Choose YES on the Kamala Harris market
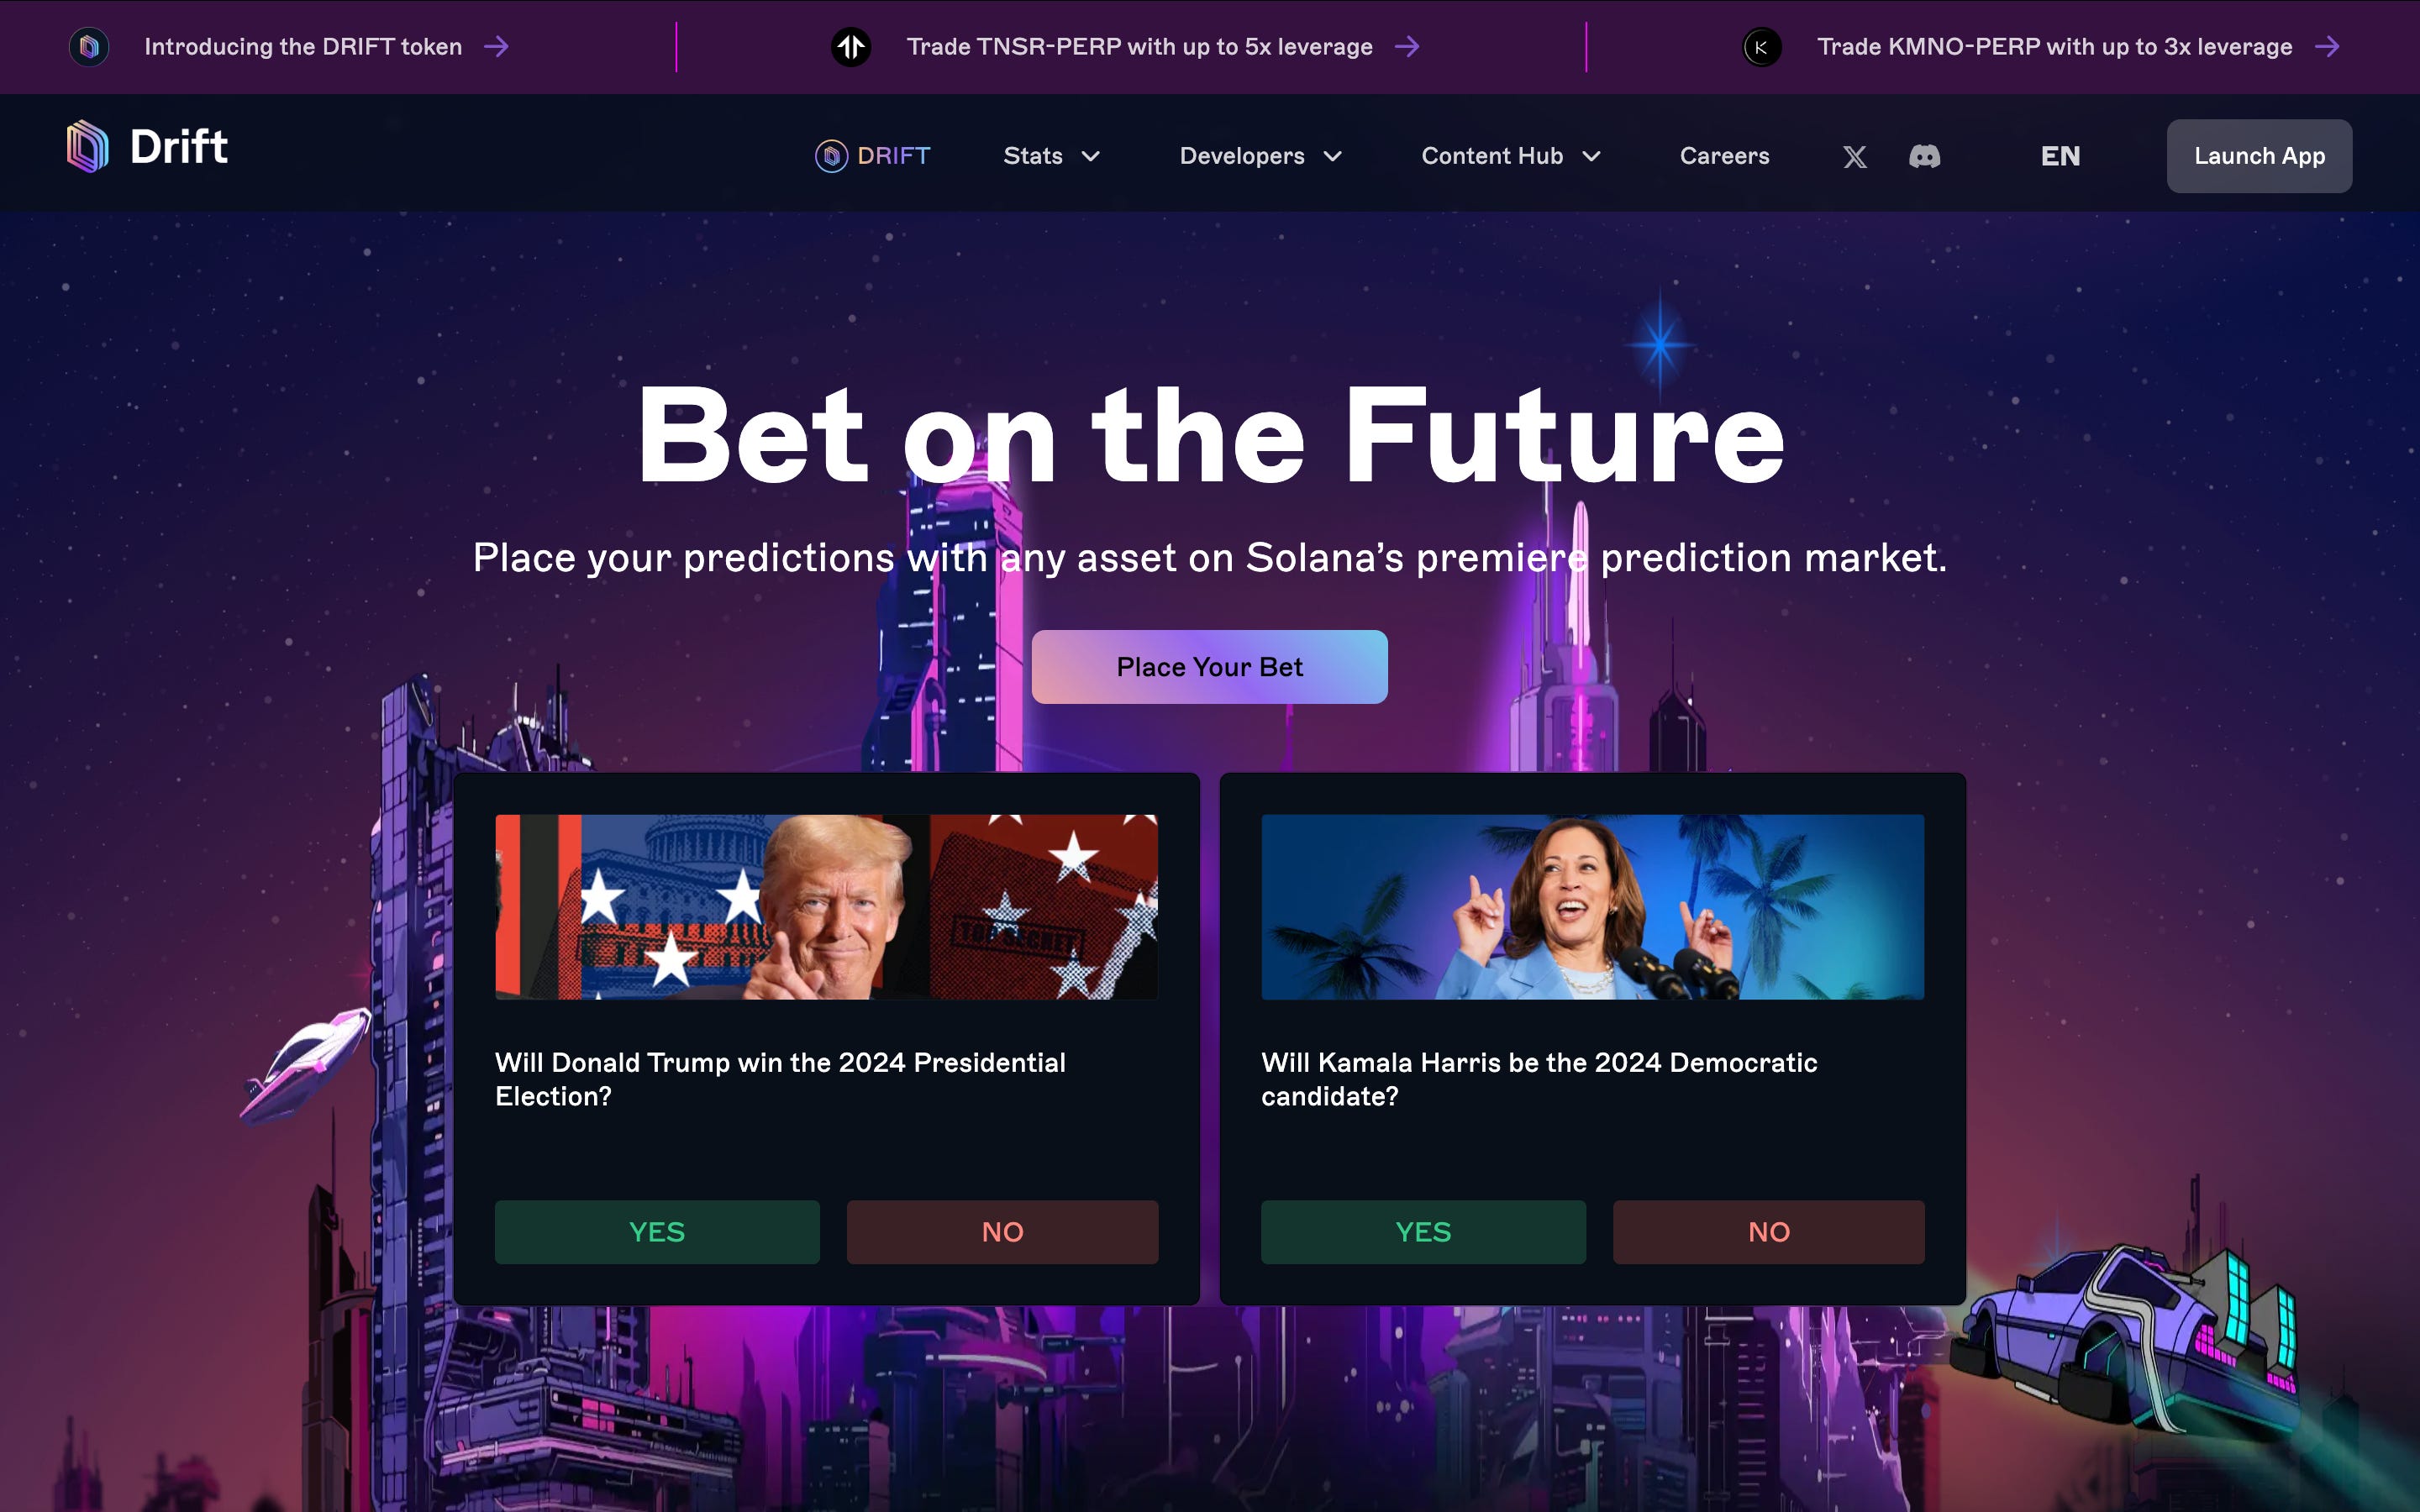2420x1512 pixels. [1423, 1232]
